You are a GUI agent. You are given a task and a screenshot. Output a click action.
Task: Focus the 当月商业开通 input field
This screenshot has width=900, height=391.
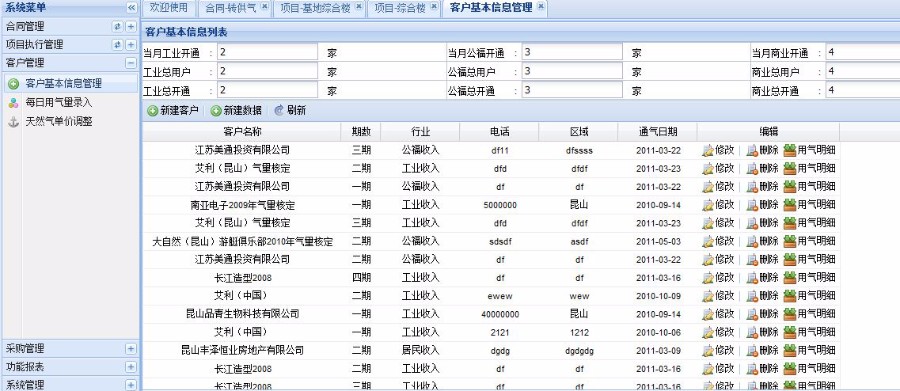(863, 52)
